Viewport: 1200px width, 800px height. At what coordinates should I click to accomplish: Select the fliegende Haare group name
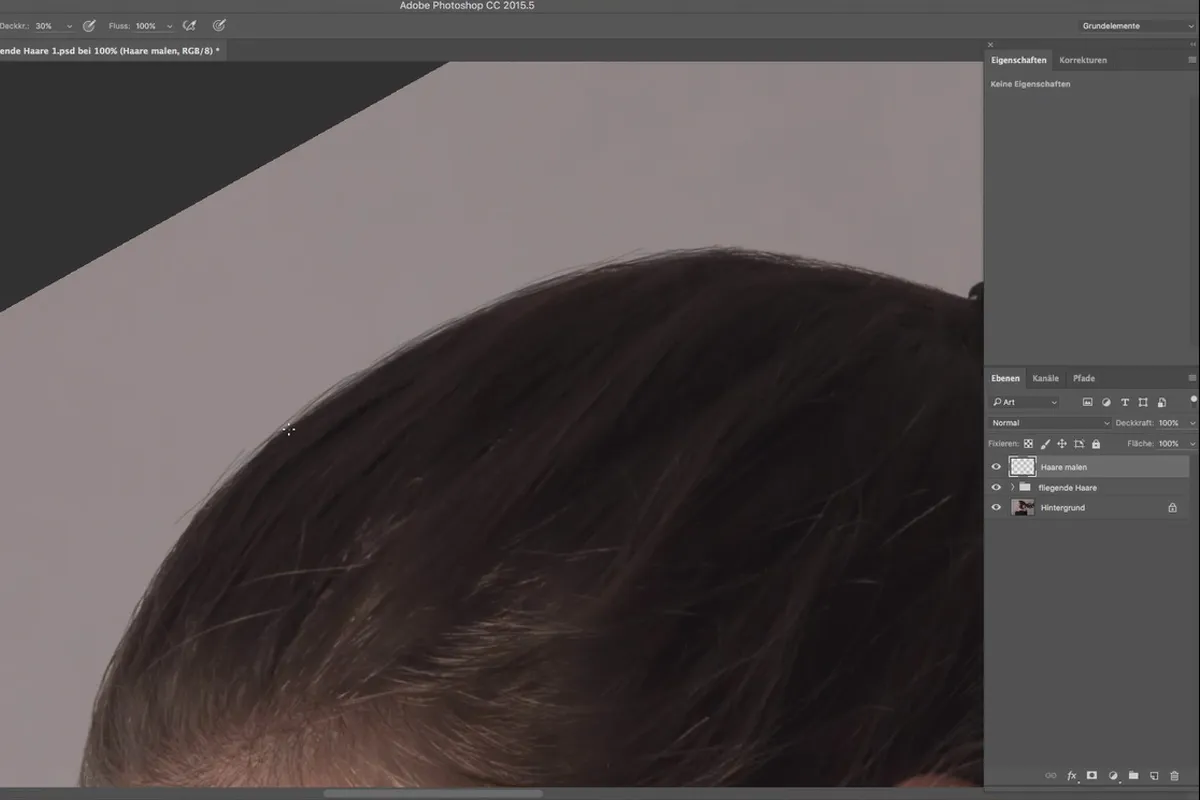pos(1067,488)
